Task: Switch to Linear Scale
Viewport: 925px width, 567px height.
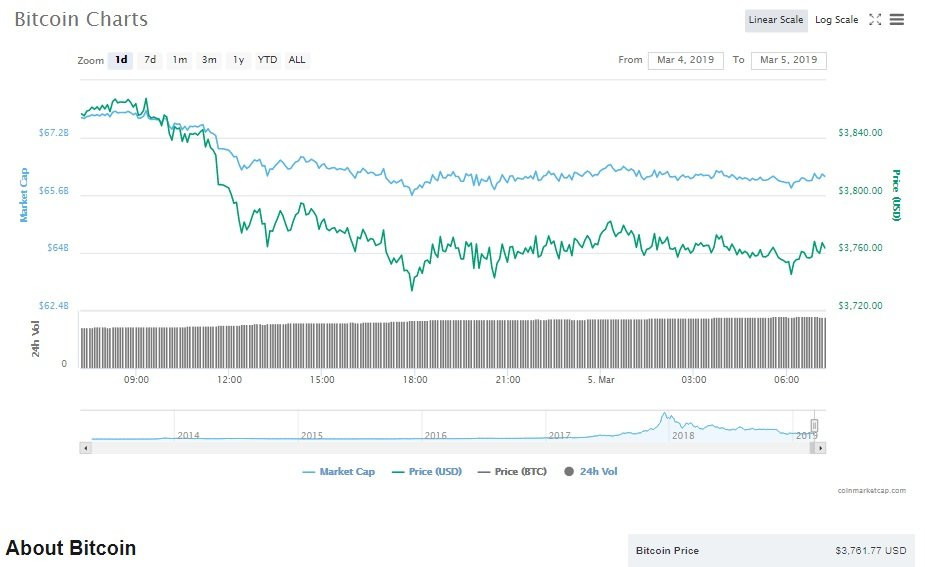Action: tap(776, 20)
